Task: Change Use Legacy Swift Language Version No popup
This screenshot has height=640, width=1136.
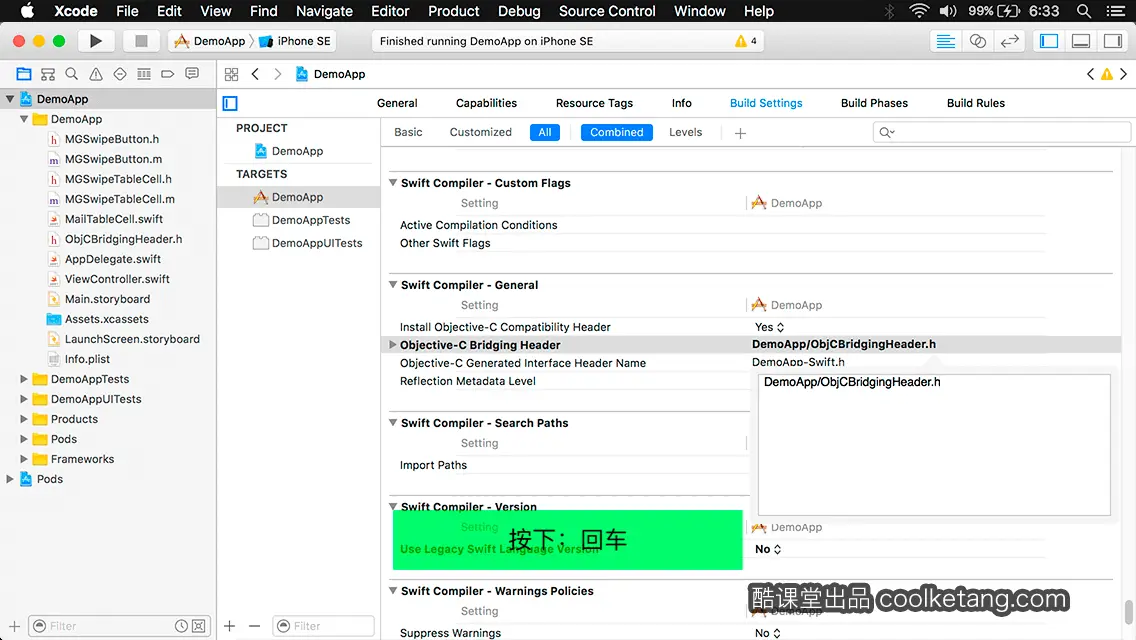Action: pos(768,549)
